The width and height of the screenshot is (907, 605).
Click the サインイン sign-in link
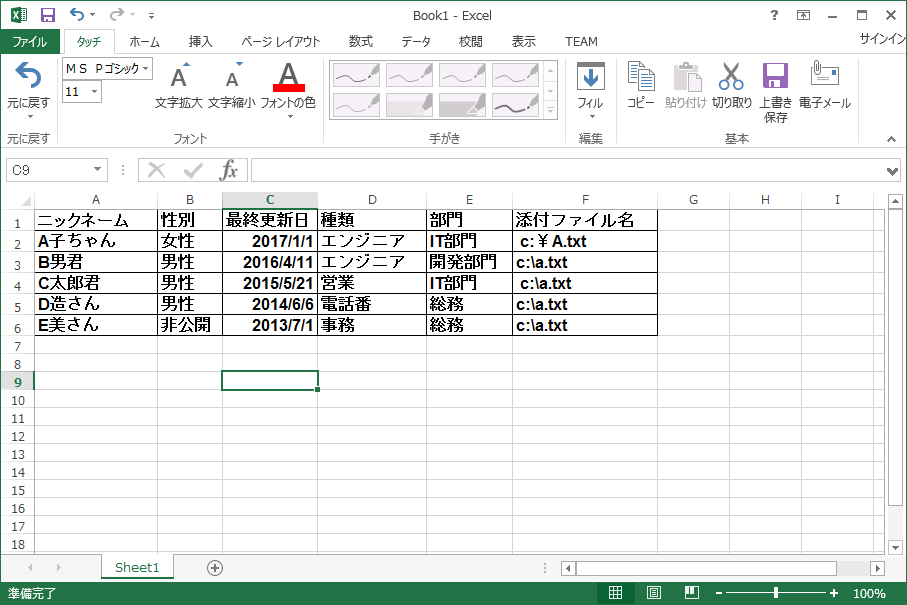click(883, 39)
